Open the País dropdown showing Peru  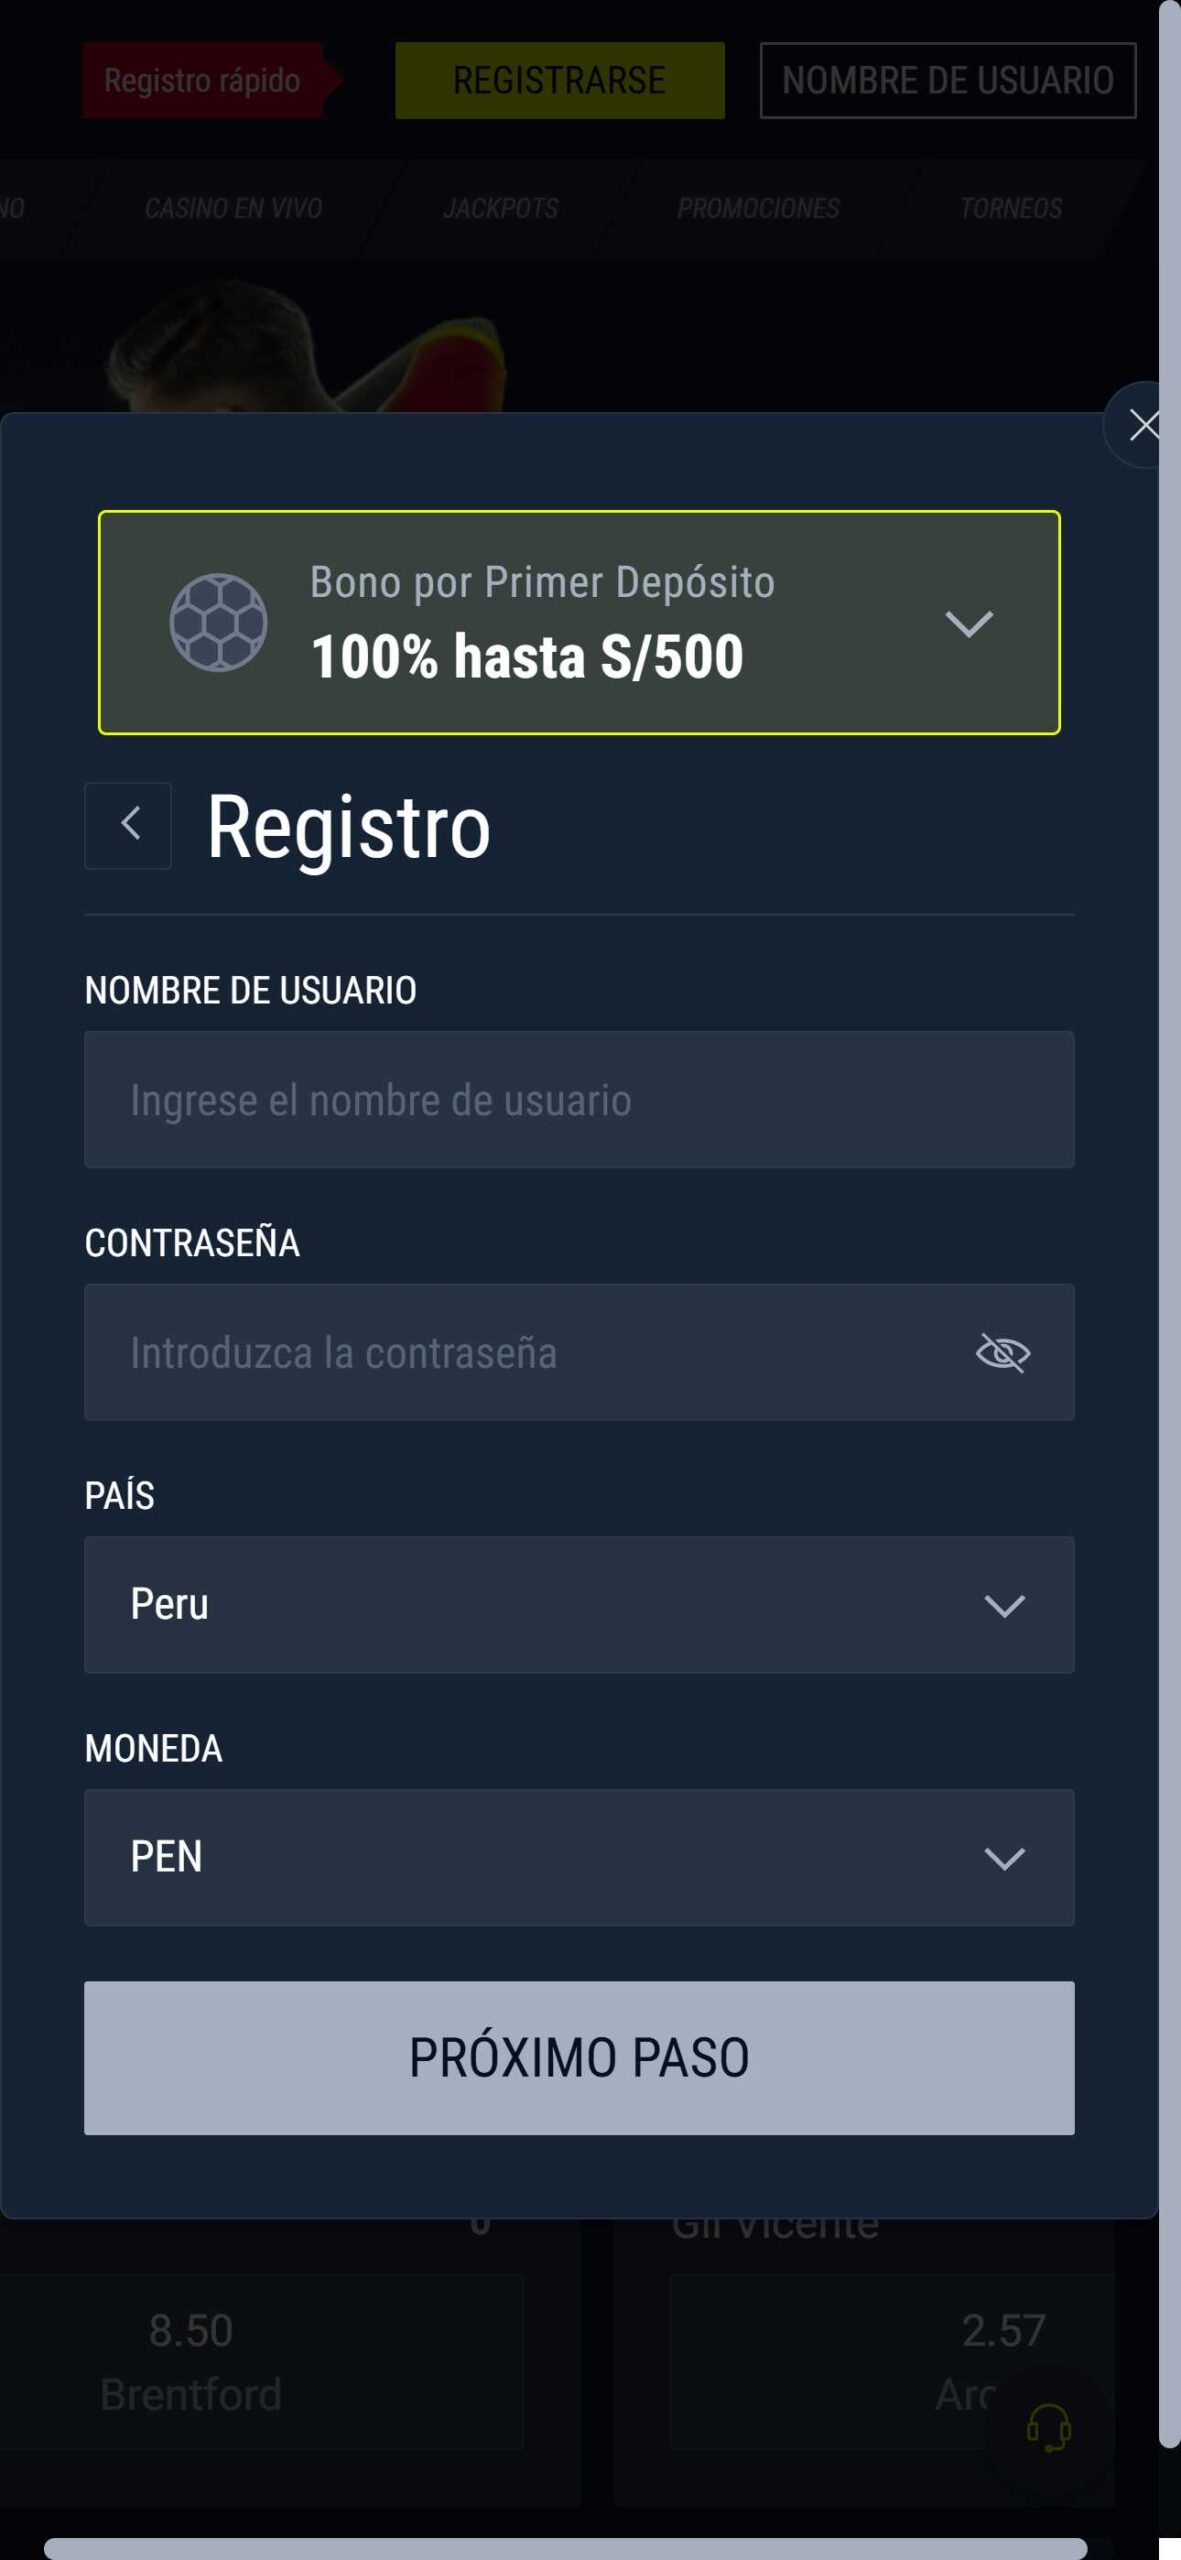[x=579, y=1605]
